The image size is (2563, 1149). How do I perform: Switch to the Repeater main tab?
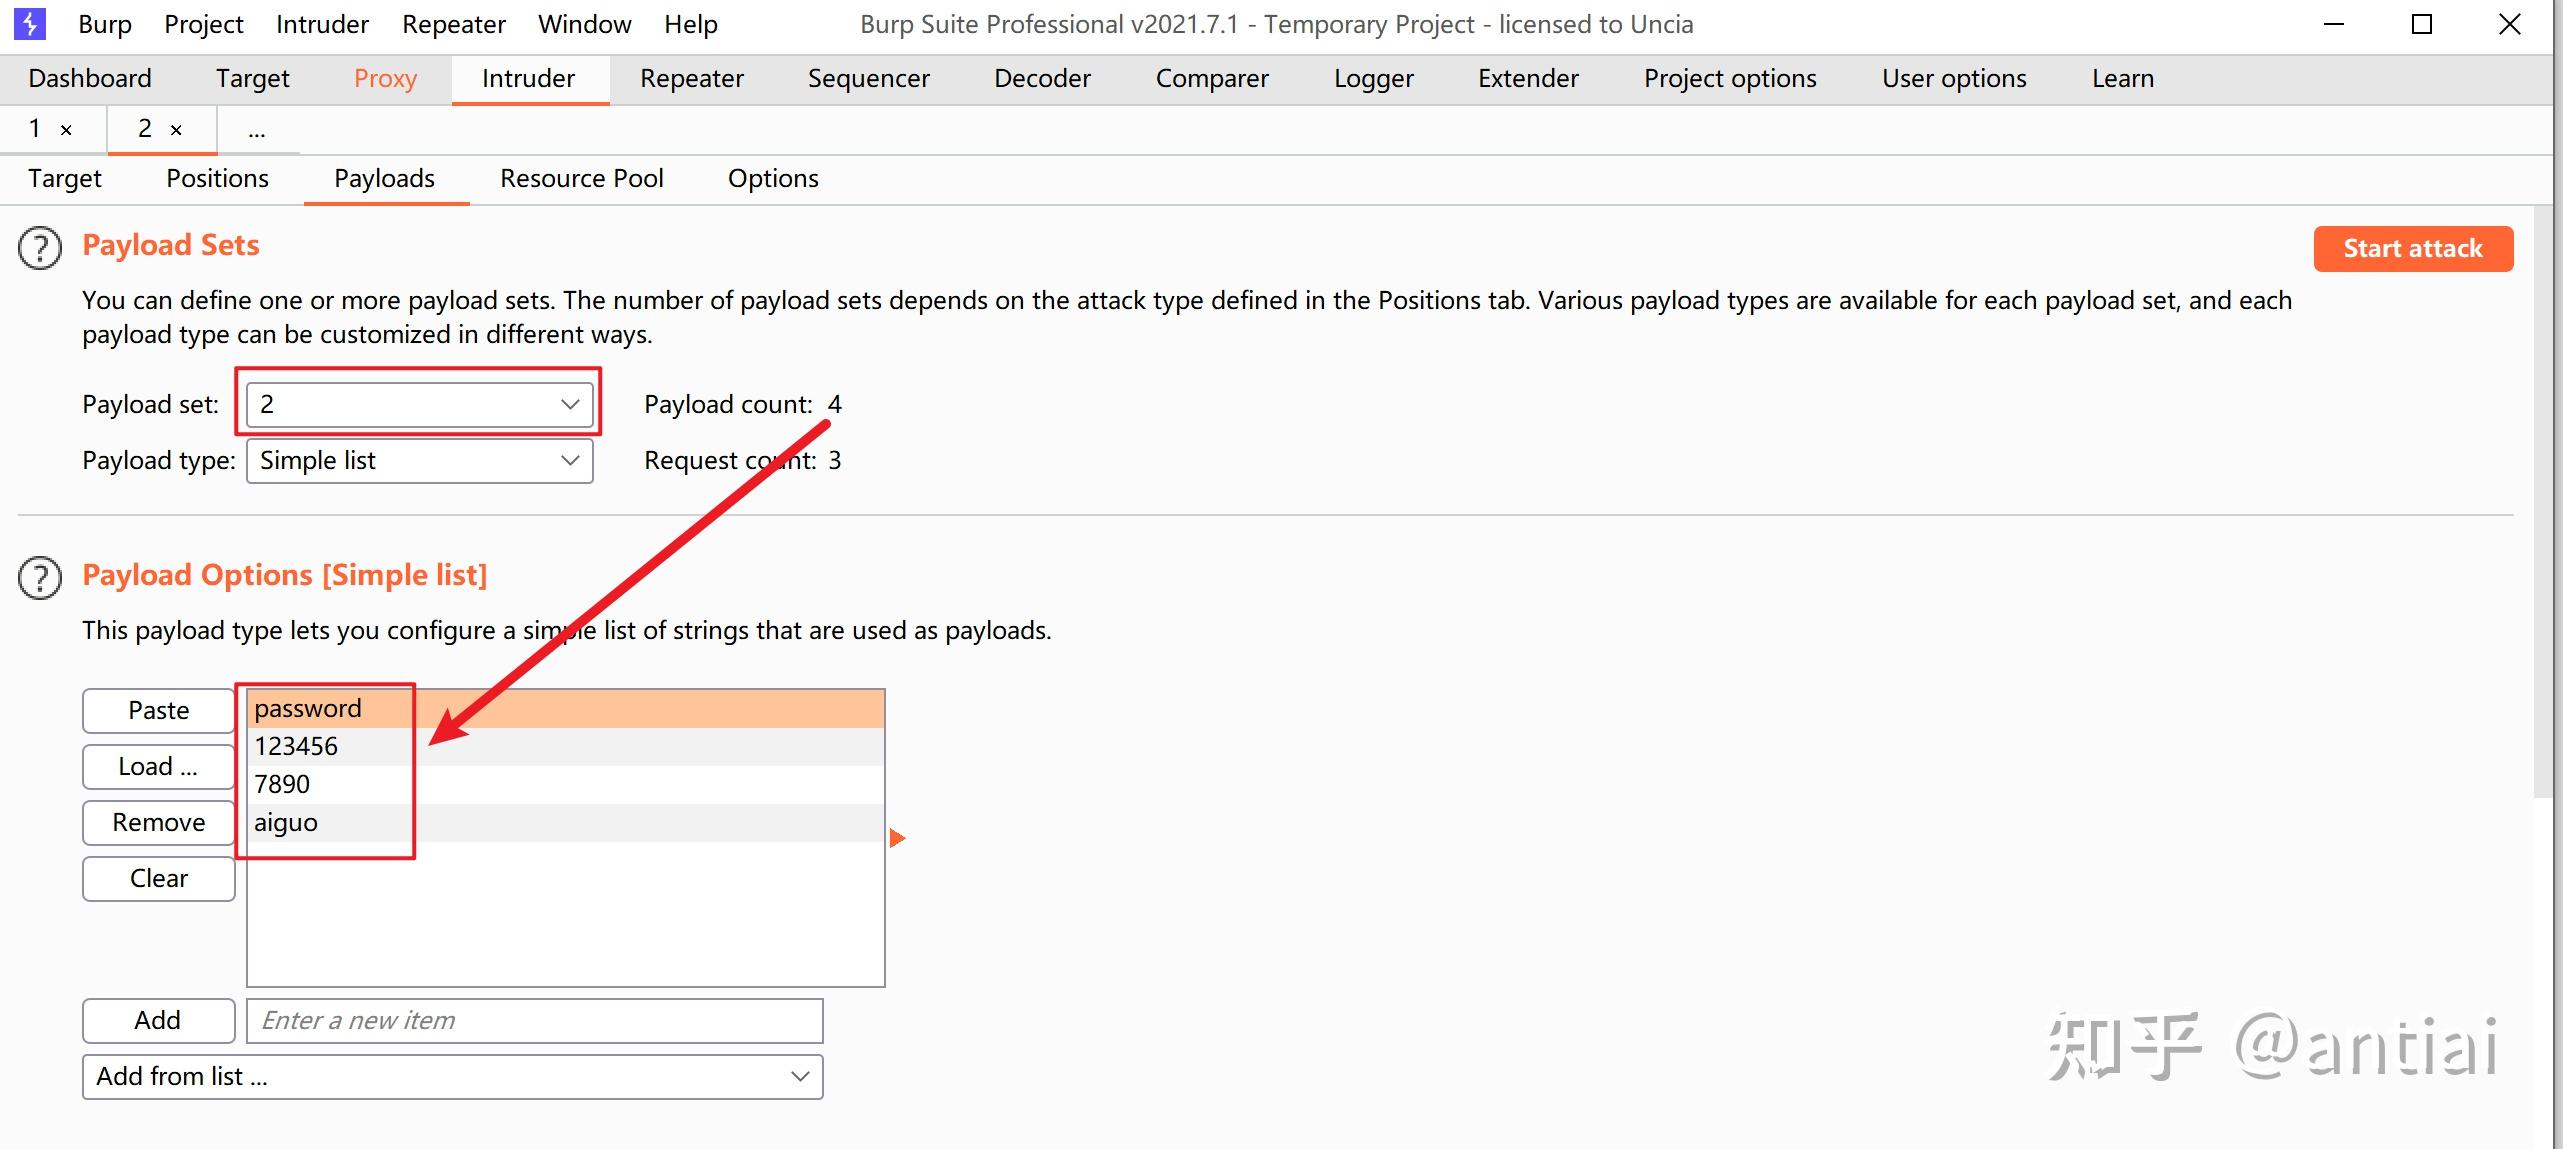coord(691,79)
